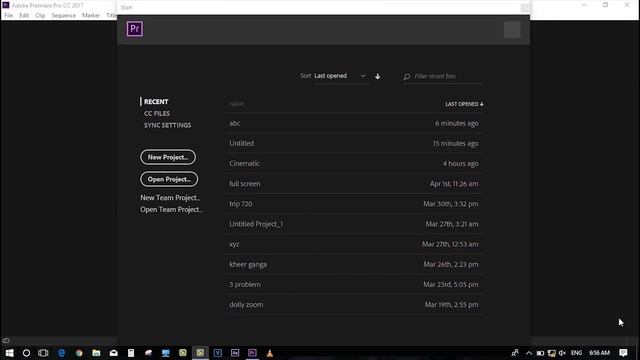640x360 pixels.
Task: Open recent project kheer ganga
Action: pos(353,264)
